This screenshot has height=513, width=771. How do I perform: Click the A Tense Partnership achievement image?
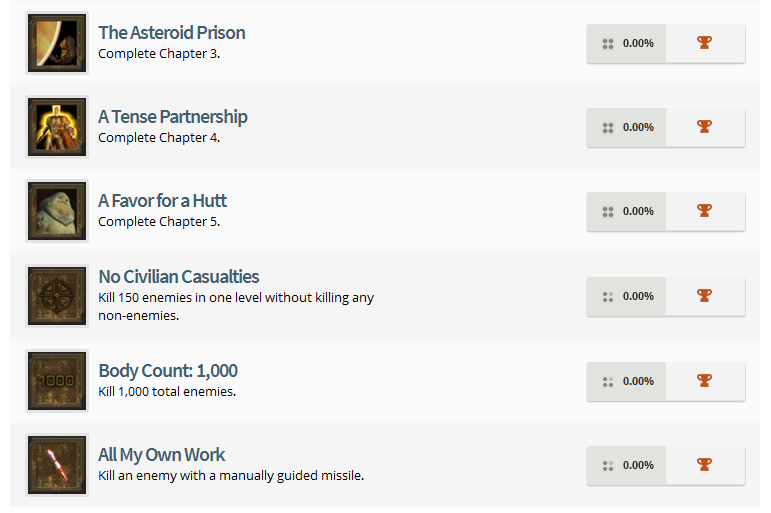point(57,127)
